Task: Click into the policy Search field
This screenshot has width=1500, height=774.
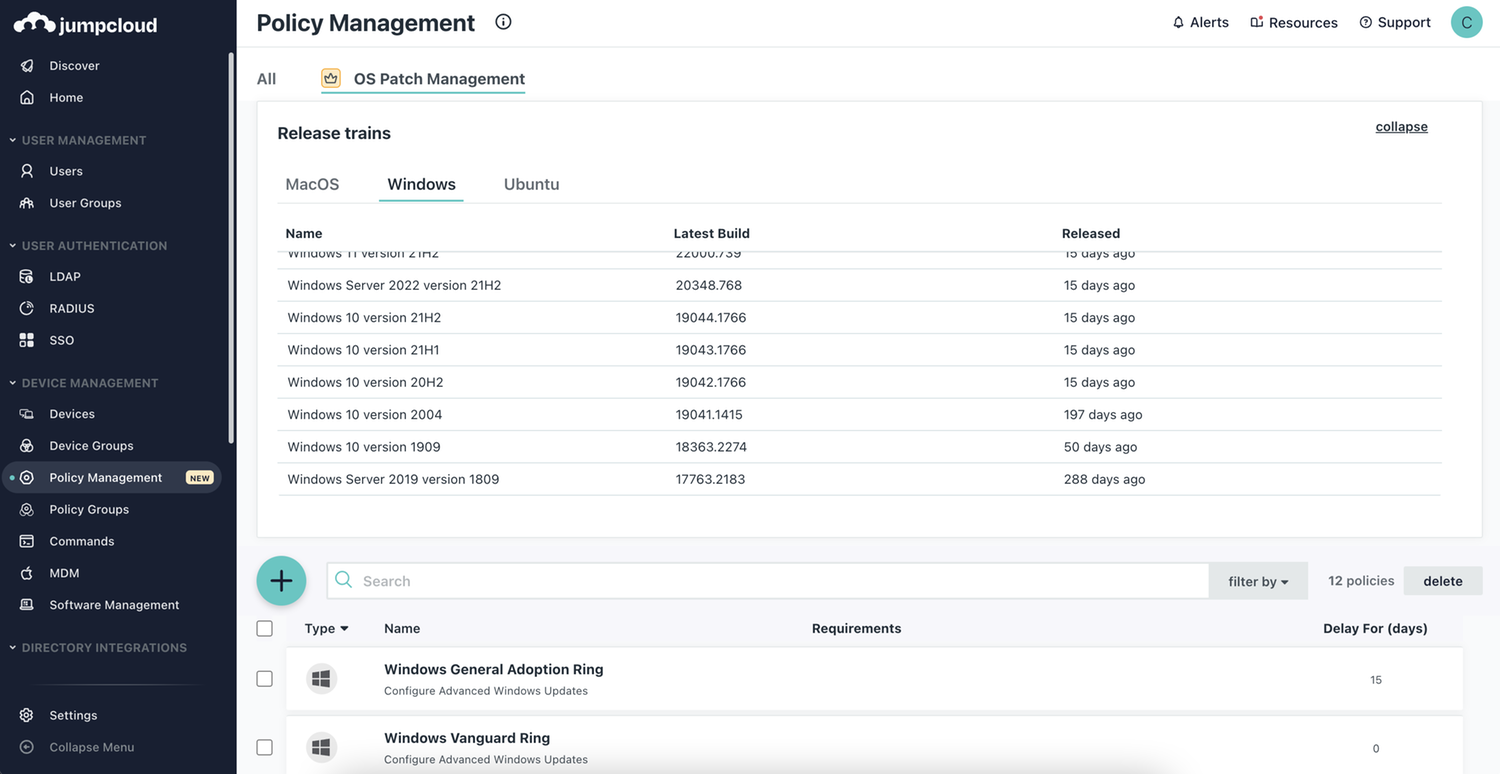Action: (768, 581)
